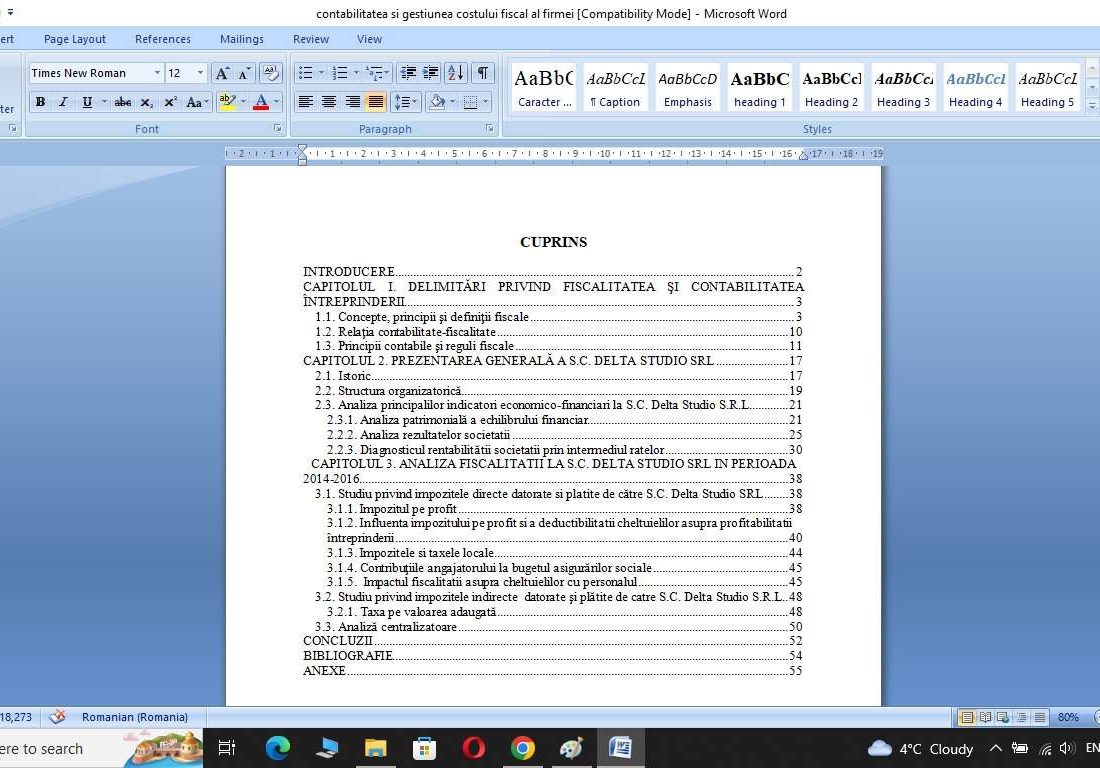Toggle bold formatting in the Font group
The height and width of the screenshot is (768, 1100).
coord(41,101)
